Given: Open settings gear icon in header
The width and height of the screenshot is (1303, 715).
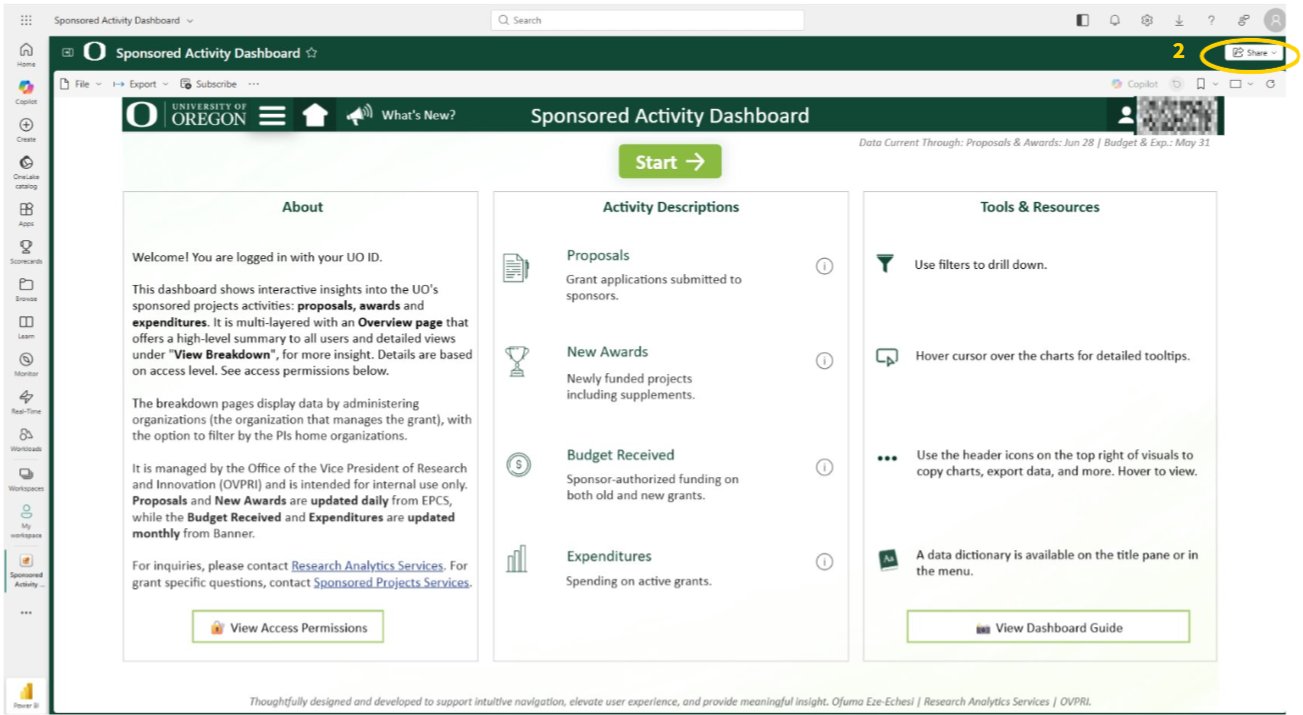Looking at the screenshot, I should tap(1147, 20).
